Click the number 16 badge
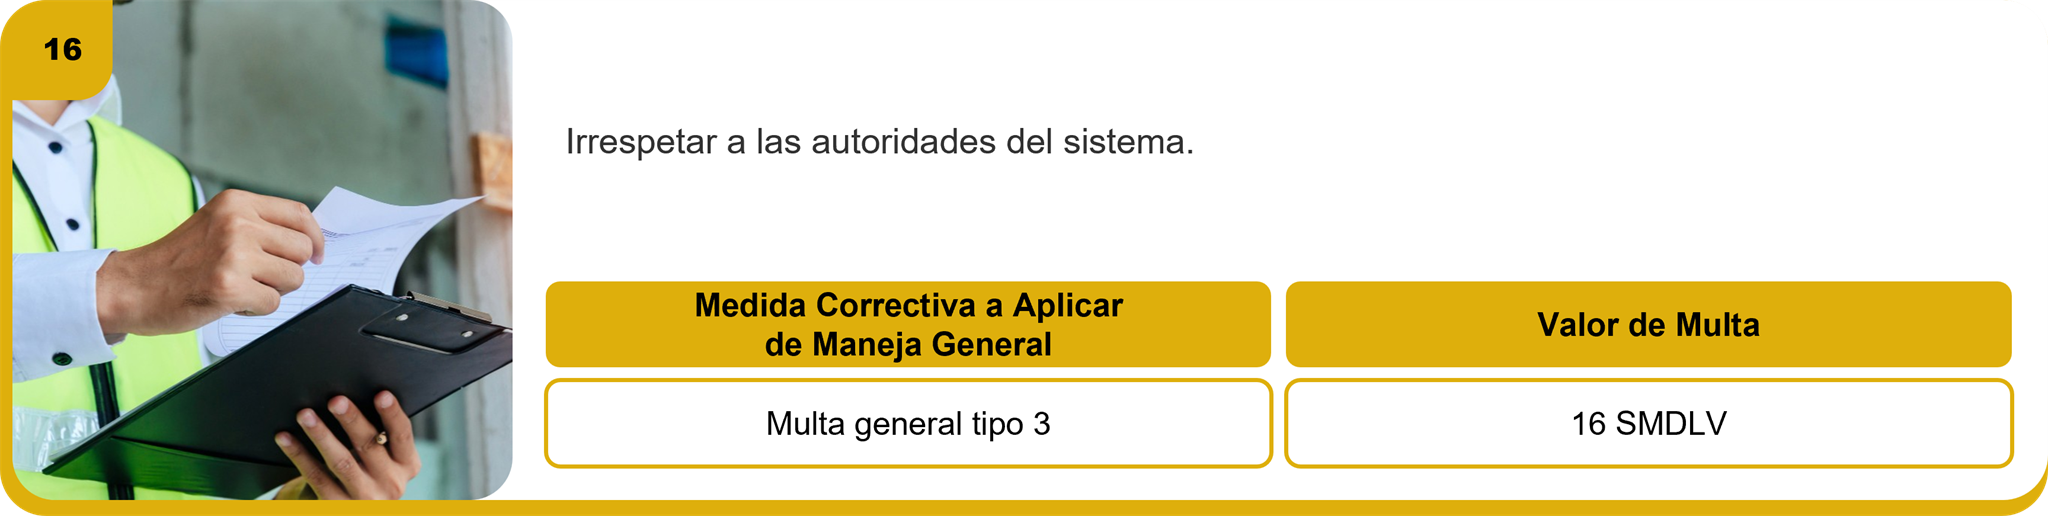Screen dimensions: 2048x516 62,49
